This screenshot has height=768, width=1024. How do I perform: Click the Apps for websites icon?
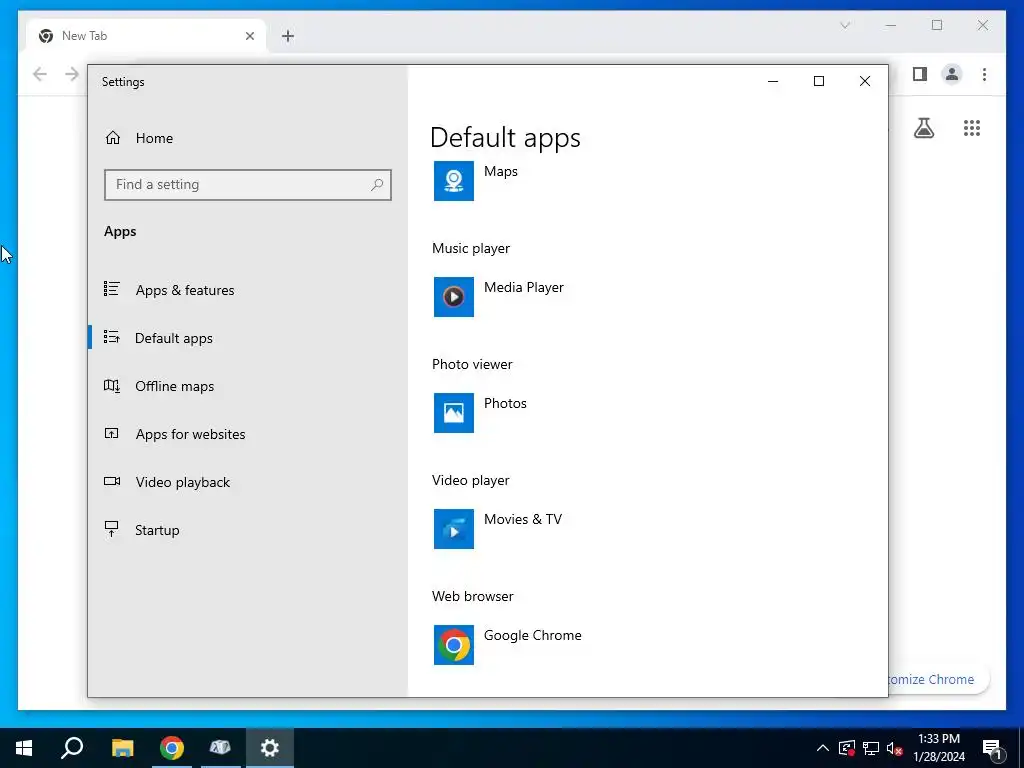tap(112, 433)
